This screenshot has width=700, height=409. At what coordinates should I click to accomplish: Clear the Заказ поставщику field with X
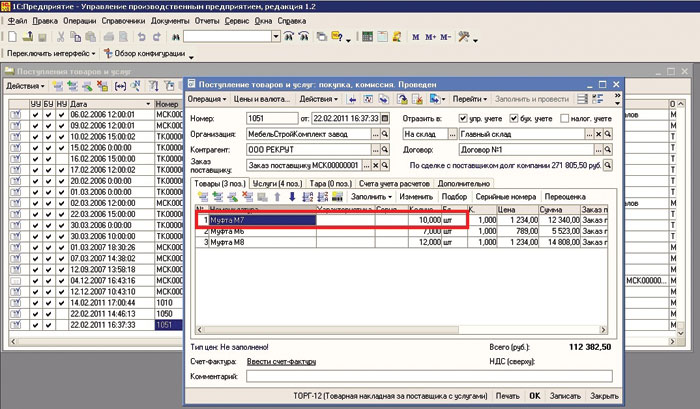(376, 166)
